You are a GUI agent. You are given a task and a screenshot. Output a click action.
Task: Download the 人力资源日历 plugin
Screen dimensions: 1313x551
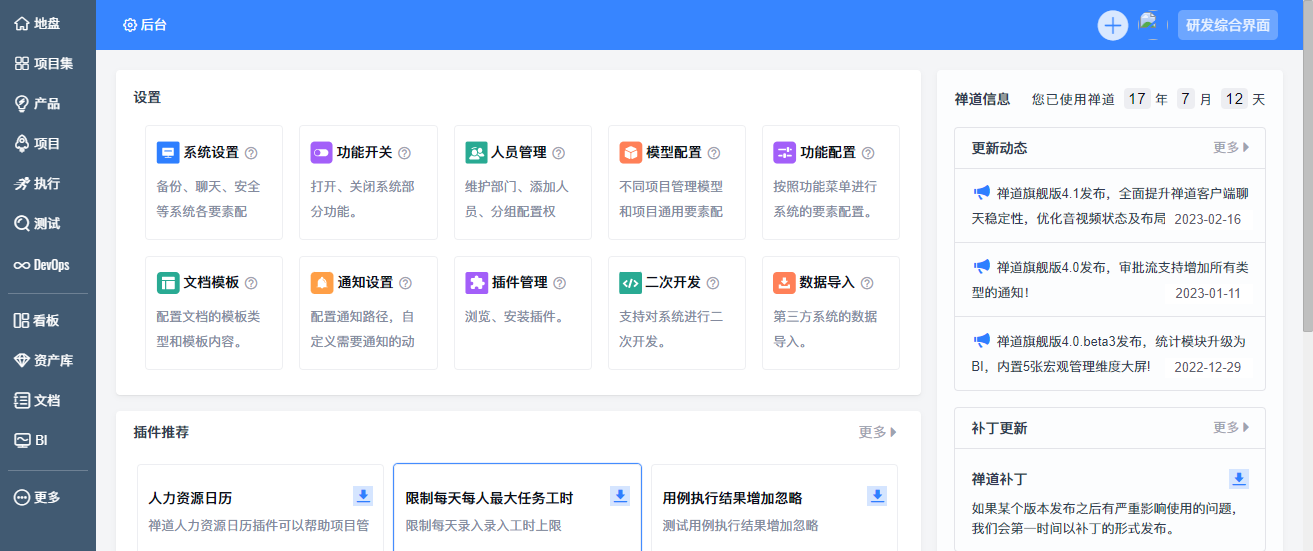pyautogui.click(x=363, y=496)
